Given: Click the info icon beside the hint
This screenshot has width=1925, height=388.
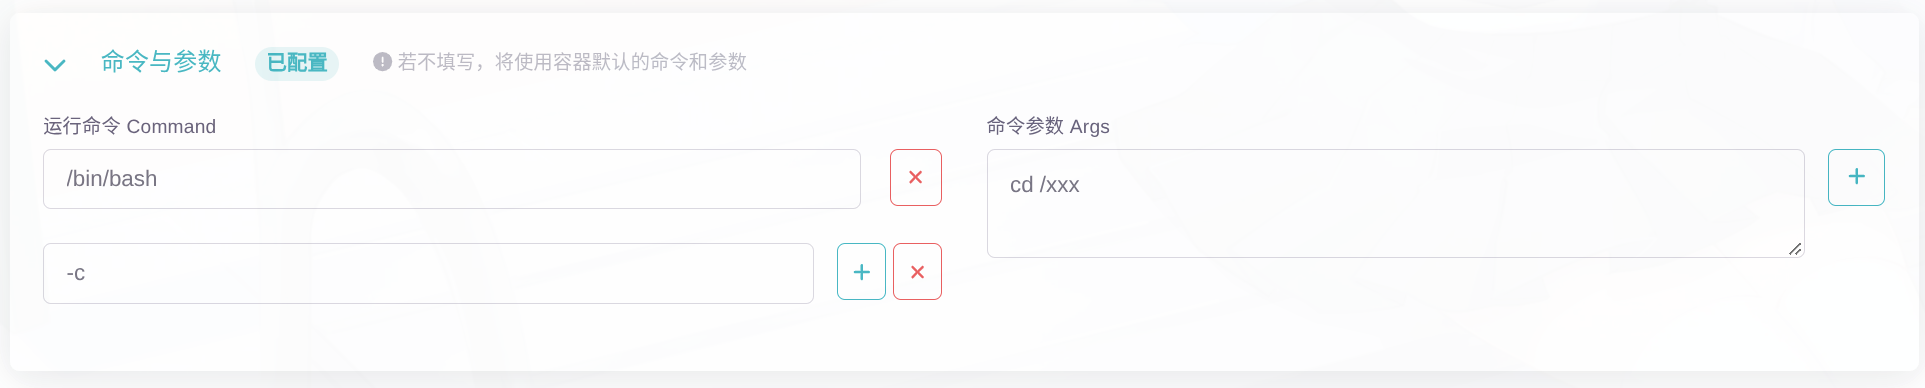Looking at the screenshot, I should pos(382,62).
